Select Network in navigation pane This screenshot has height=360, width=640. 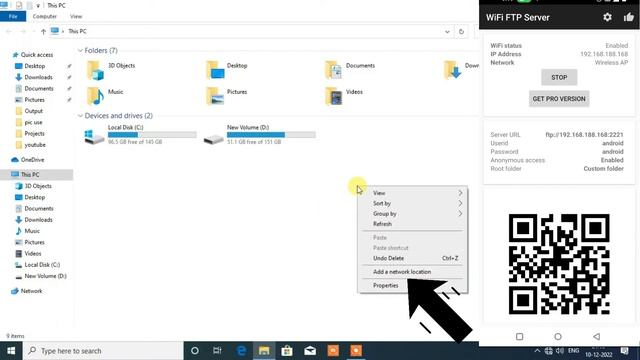[x=31, y=291]
